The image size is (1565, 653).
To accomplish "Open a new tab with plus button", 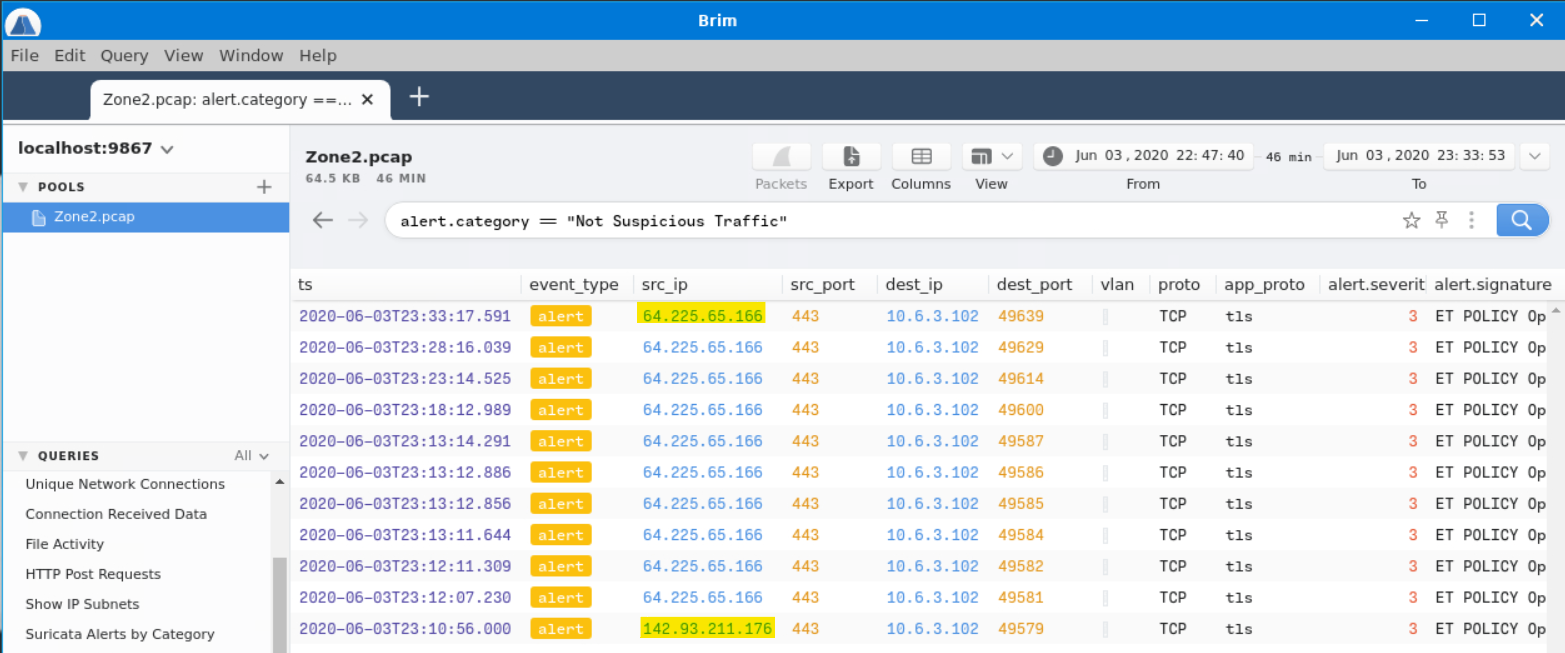I will (420, 97).
